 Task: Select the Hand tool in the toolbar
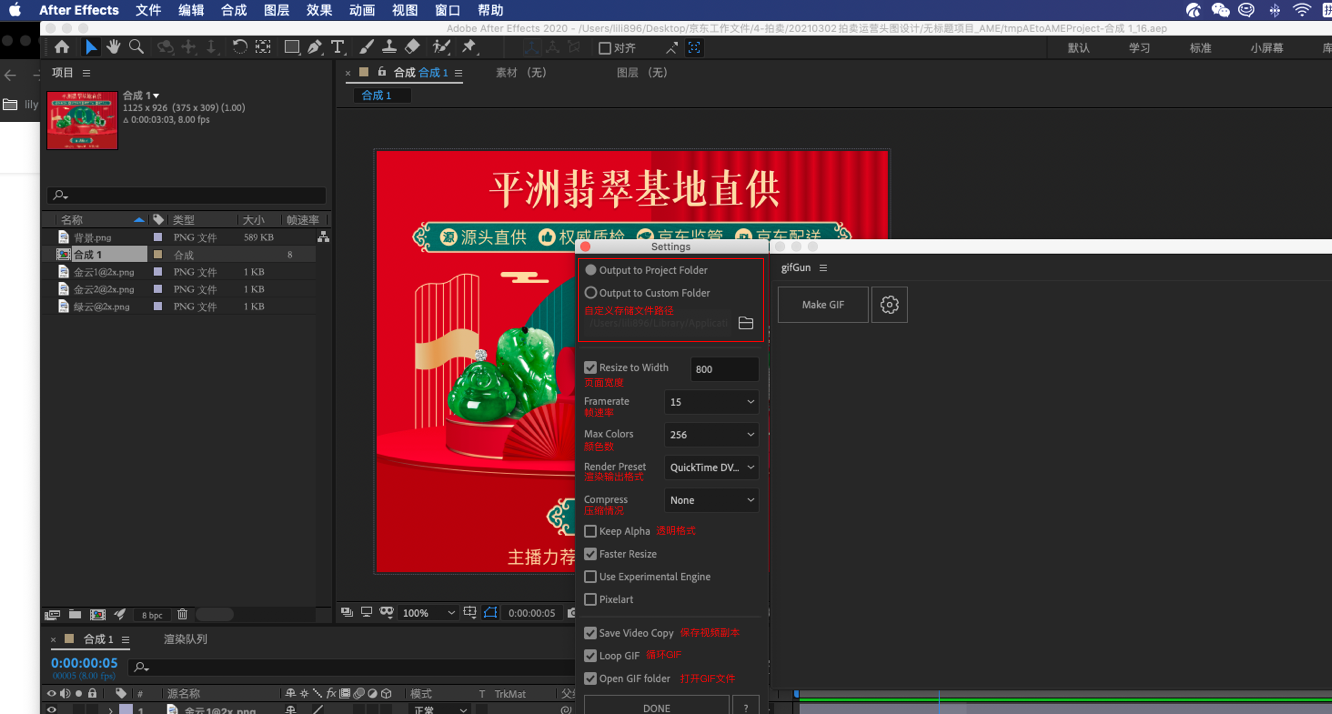coord(113,47)
